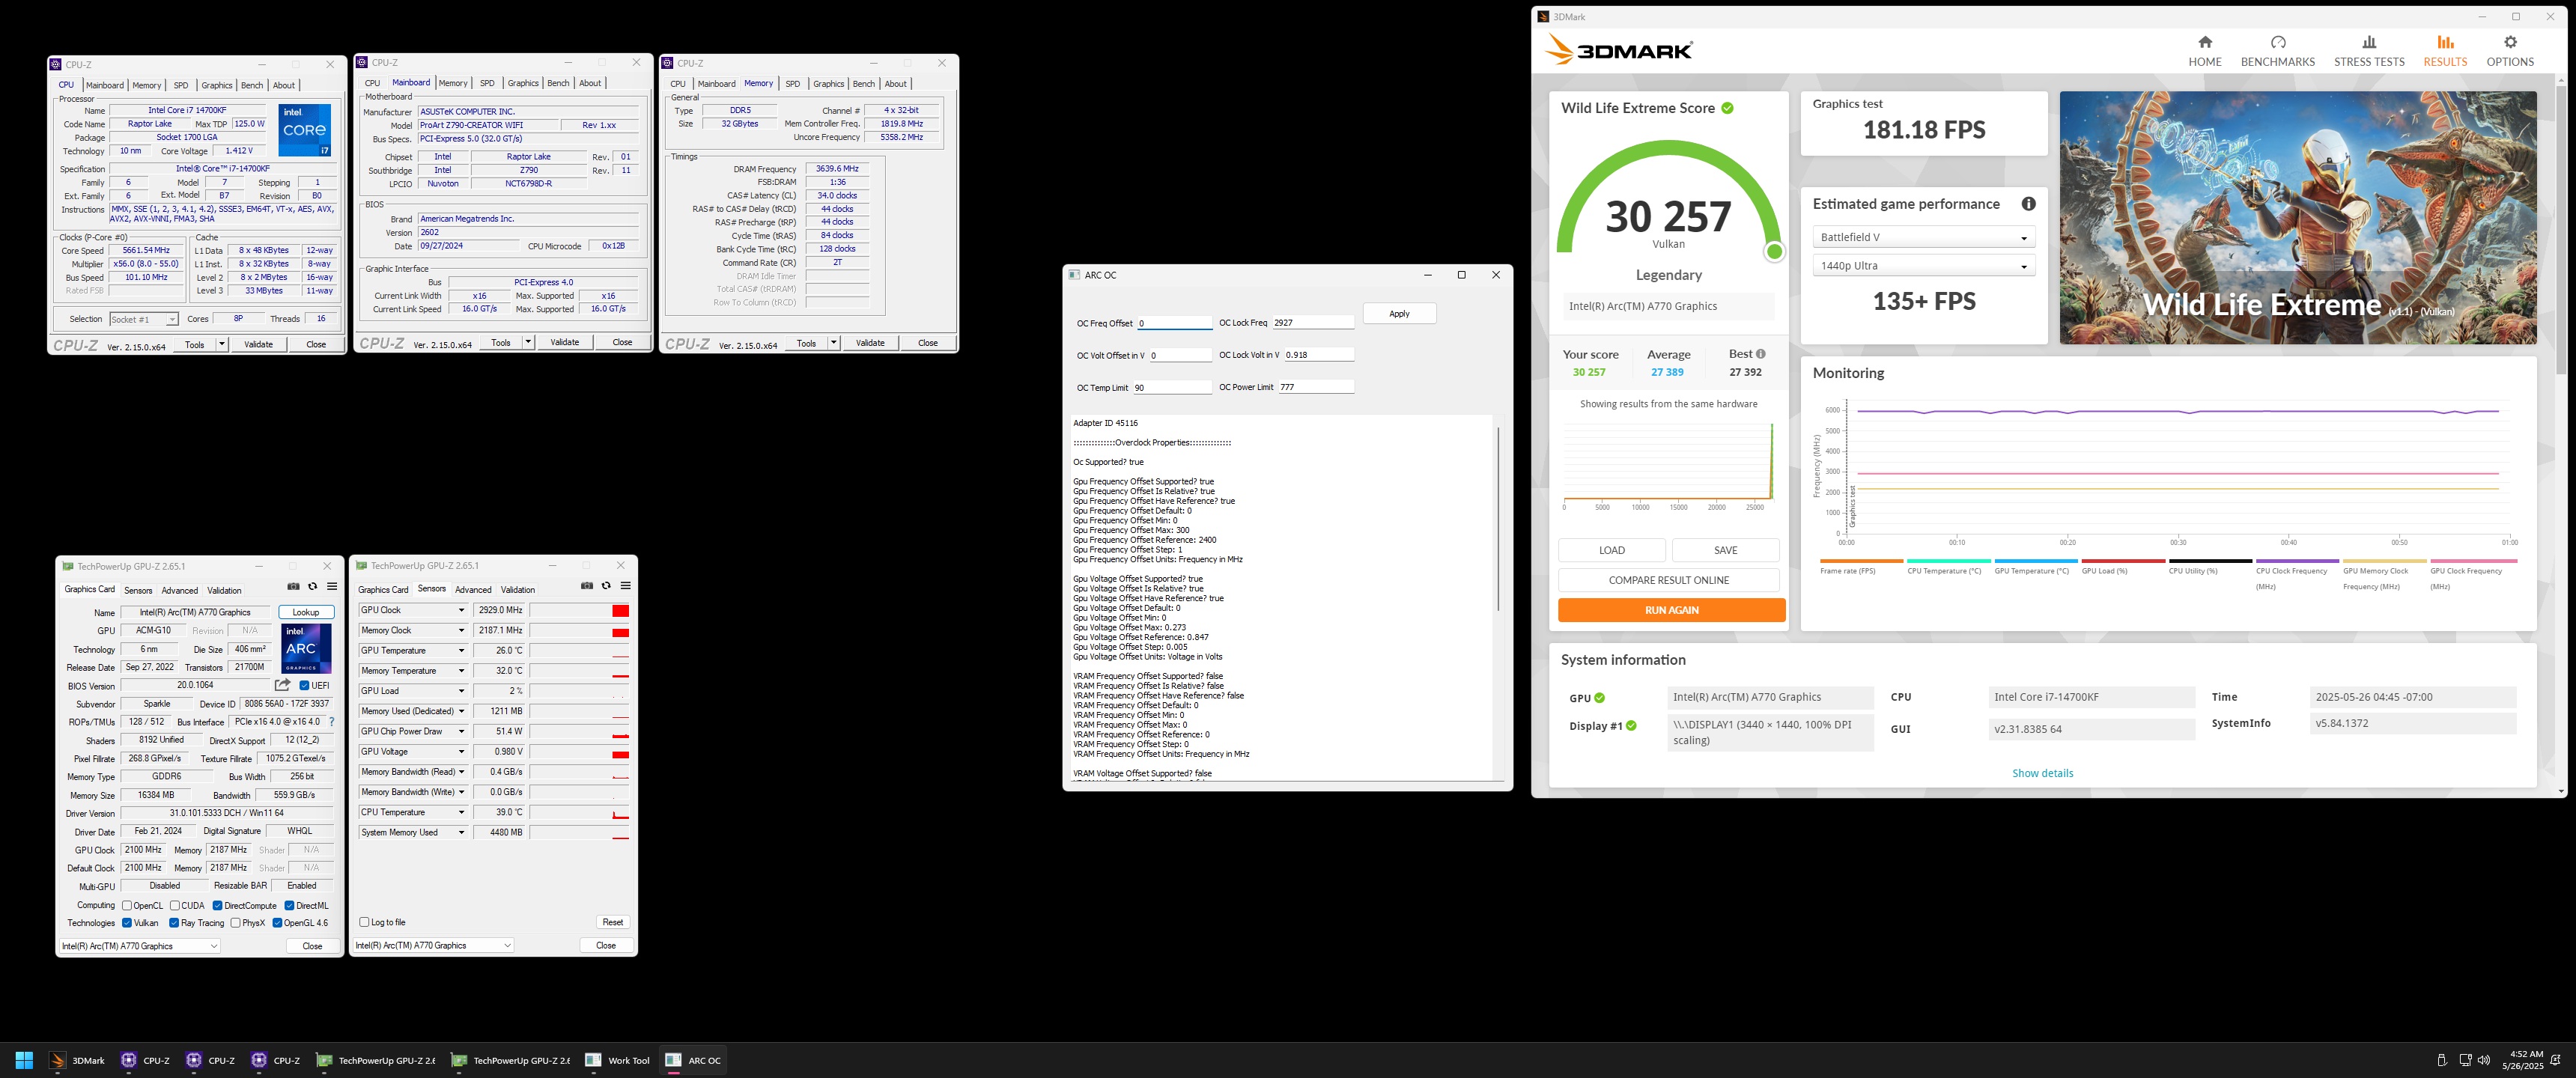Click 3DMark results page vertical scrollbar
Screen dimensions: 2576x1078
coord(2561,230)
